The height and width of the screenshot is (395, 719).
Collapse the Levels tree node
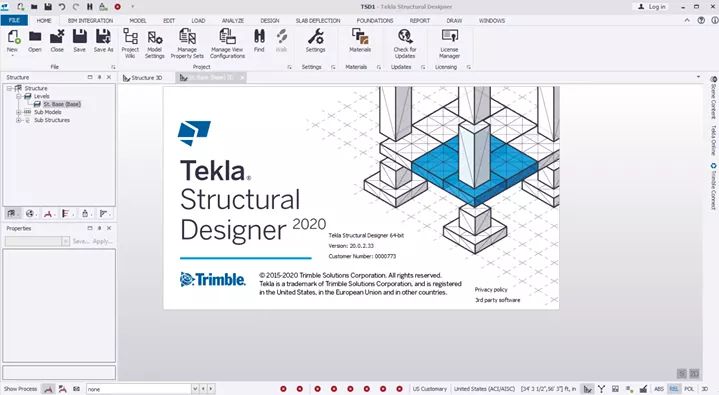pyautogui.click(x=19, y=96)
